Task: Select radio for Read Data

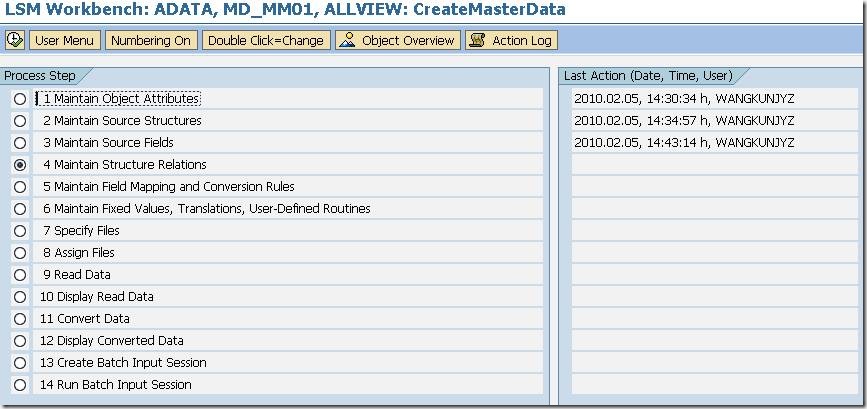Action: 20,275
